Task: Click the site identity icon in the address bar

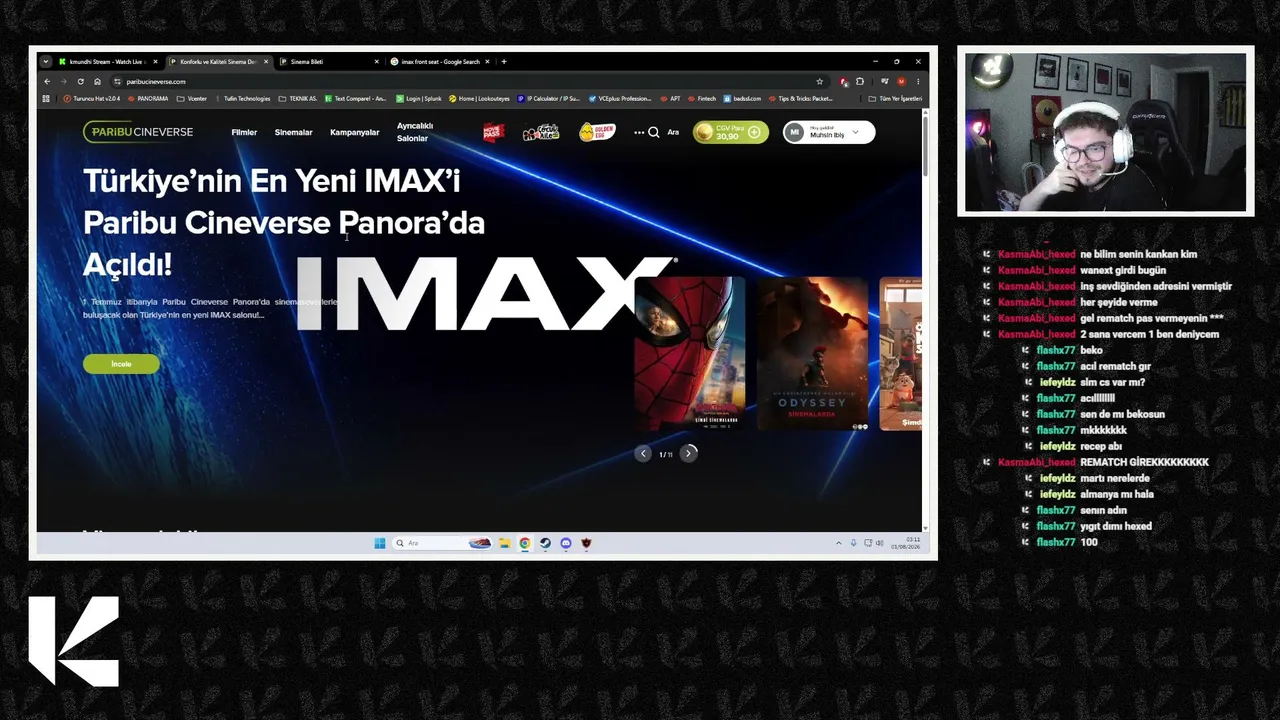Action: pos(117,81)
